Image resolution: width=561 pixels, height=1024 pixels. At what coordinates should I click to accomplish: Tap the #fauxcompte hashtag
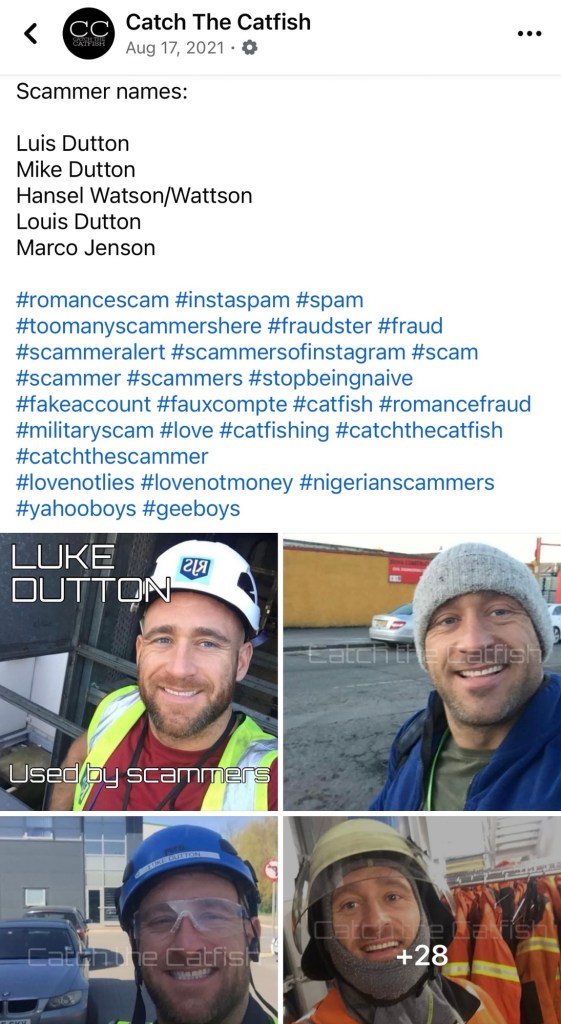pyautogui.click(x=222, y=404)
